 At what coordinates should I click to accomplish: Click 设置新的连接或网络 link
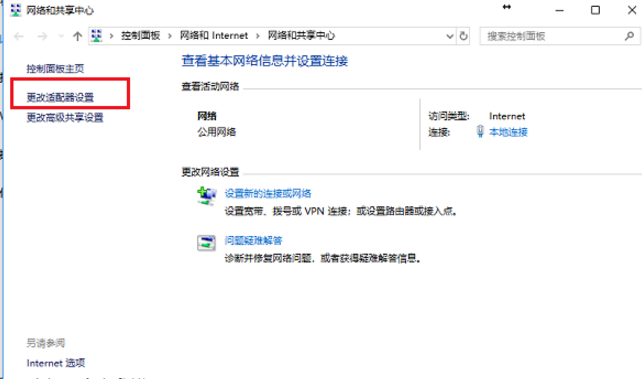pos(268,193)
